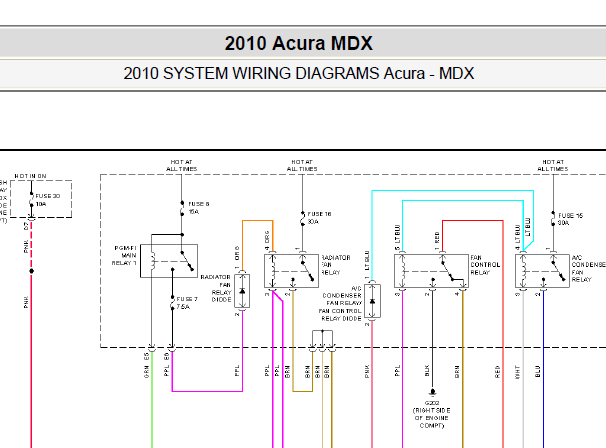Click the G202 ground point symbol
This screenshot has width=606, height=448.
[x=432, y=392]
